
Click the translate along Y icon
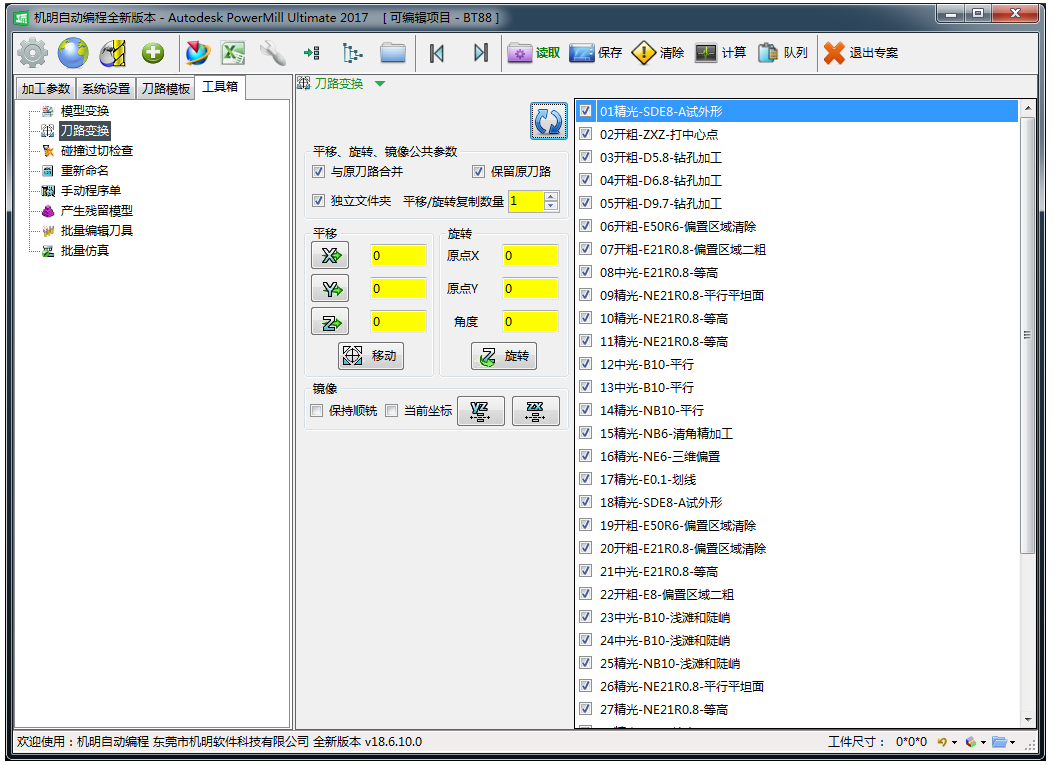coord(330,289)
